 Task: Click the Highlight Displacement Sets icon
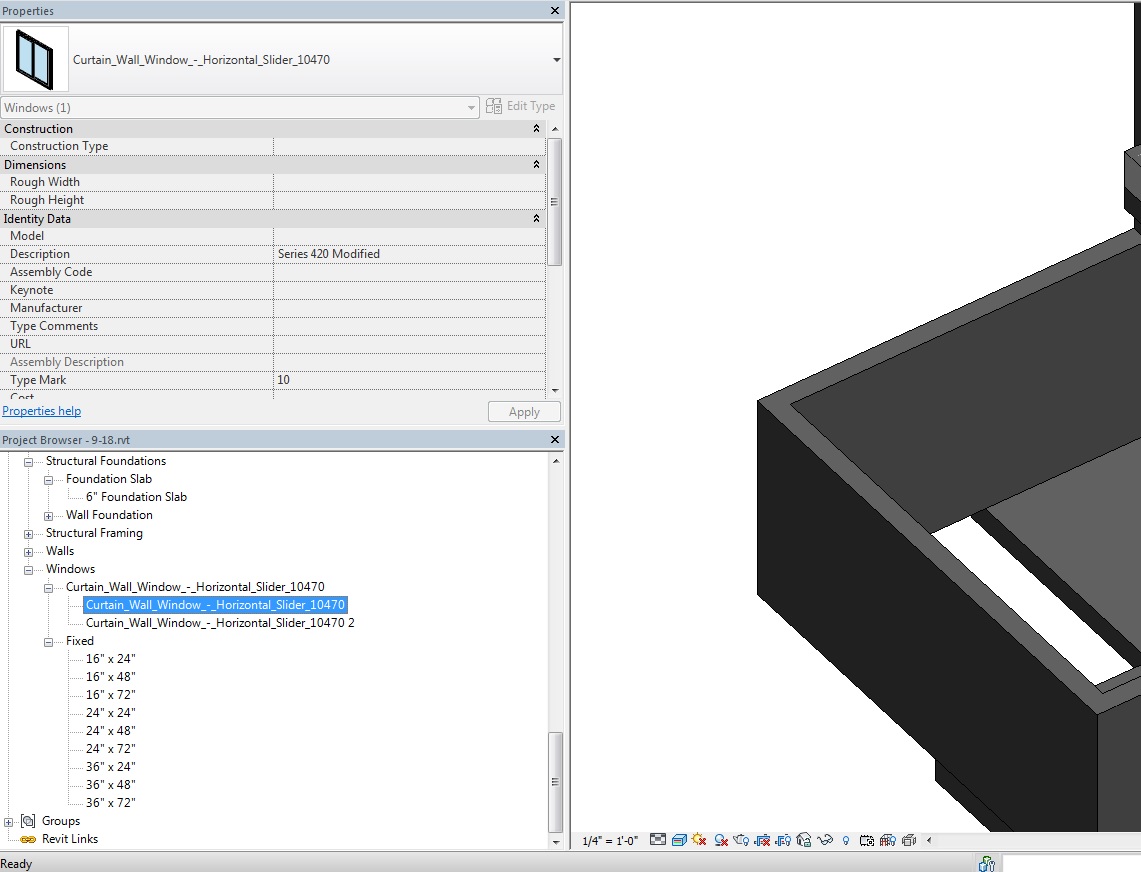(x=909, y=839)
